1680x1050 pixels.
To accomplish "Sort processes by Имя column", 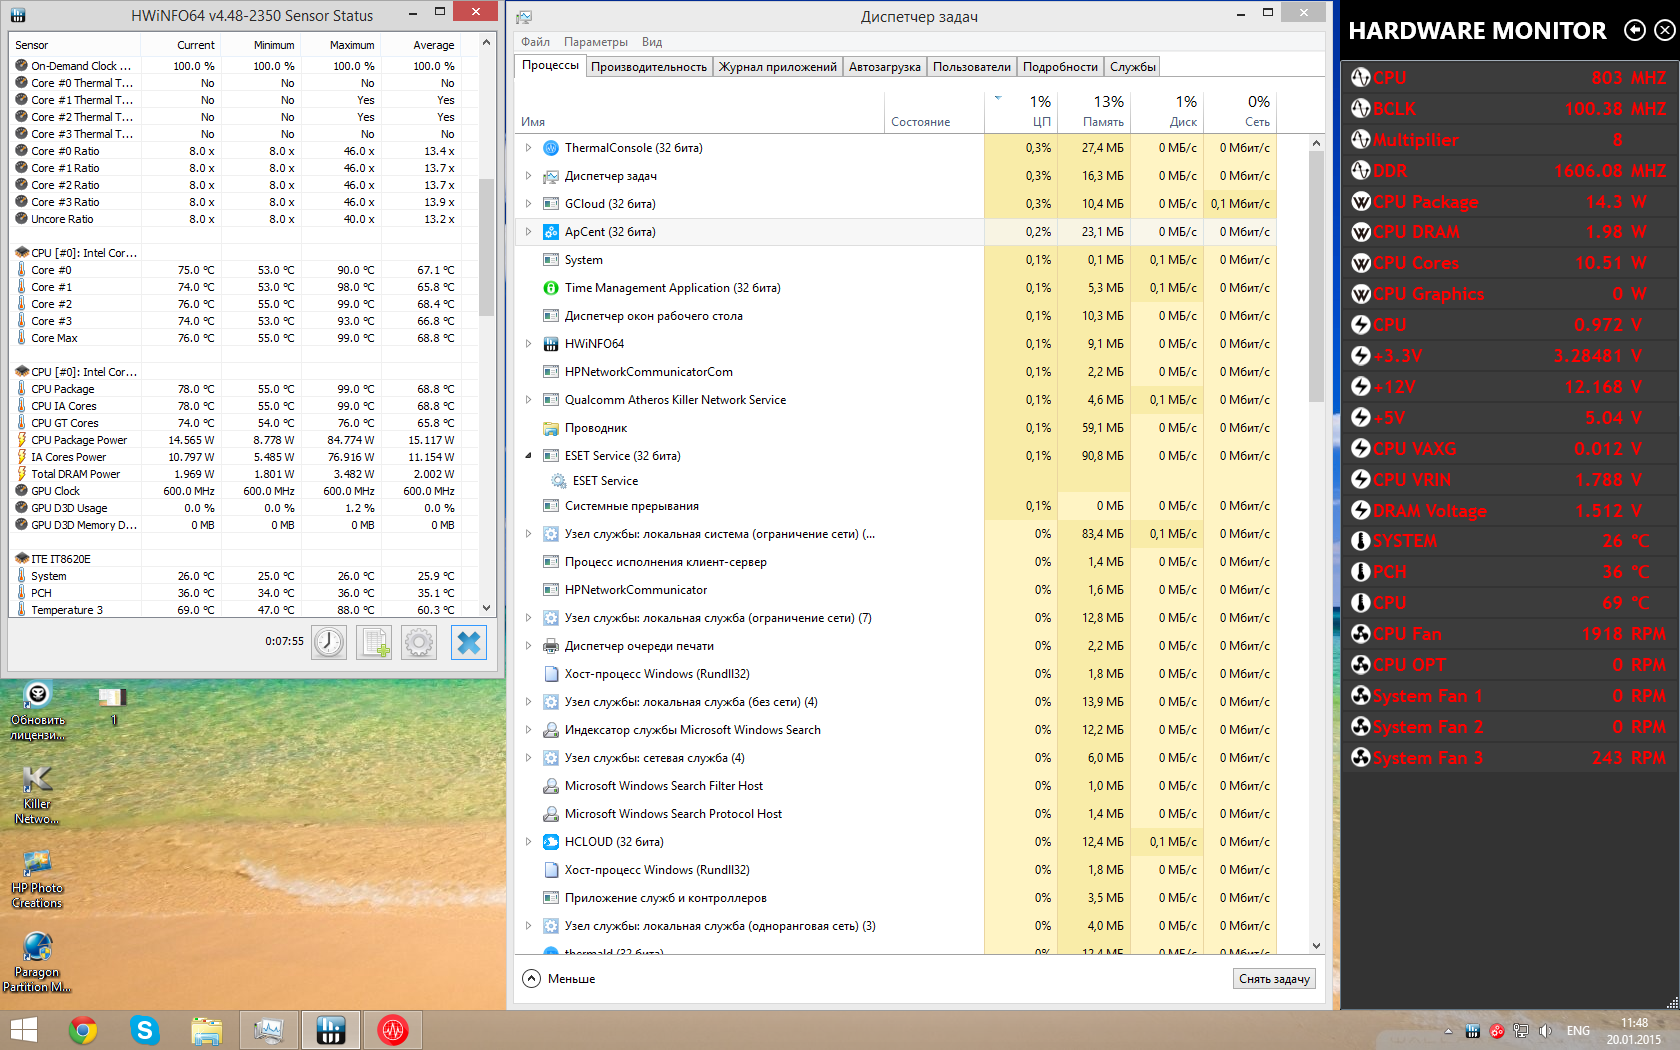I will pos(700,111).
